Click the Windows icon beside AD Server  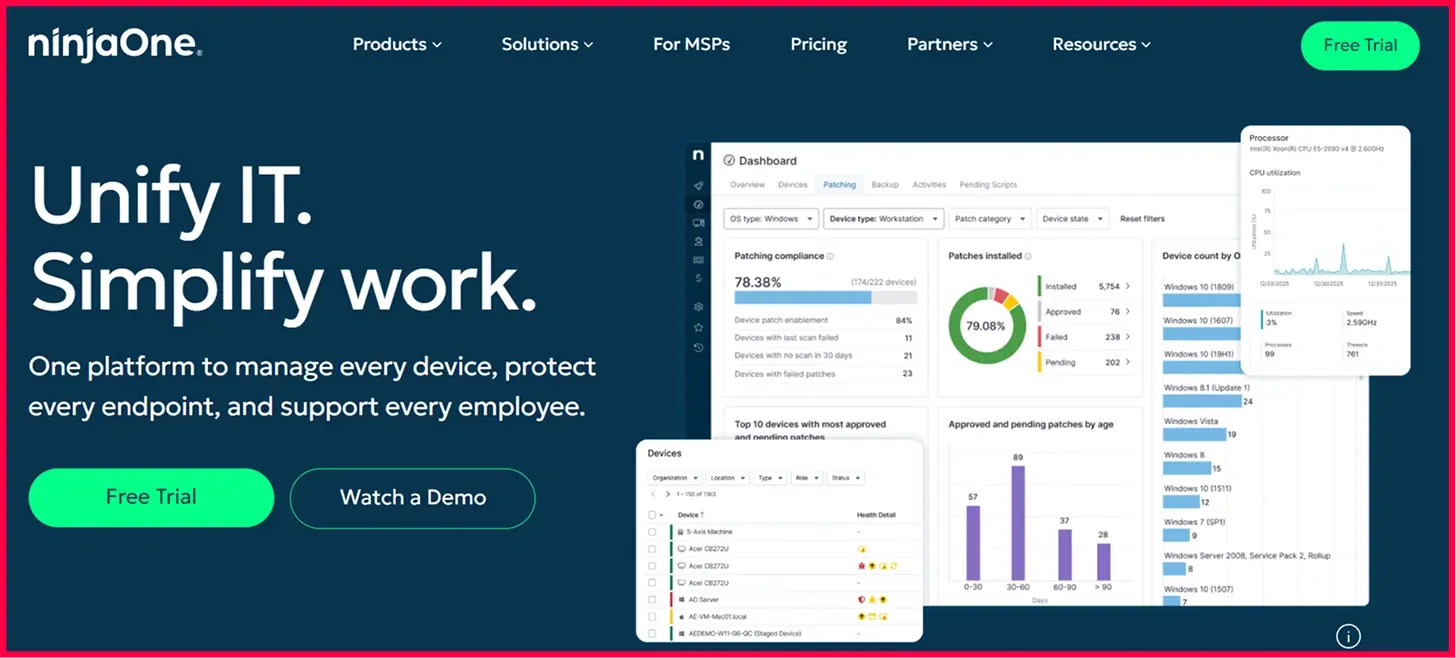point(681,600)
